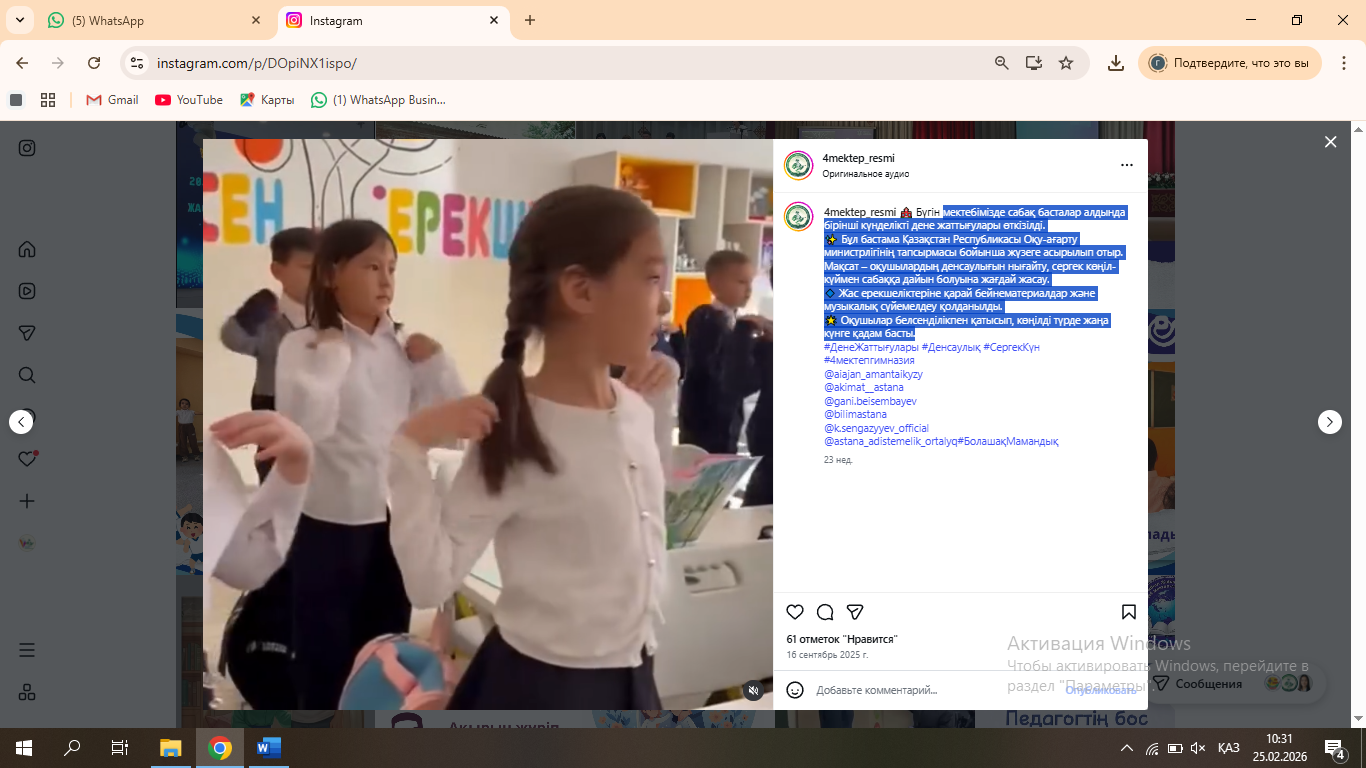Open the YouTube bookmark

(189, 100)
